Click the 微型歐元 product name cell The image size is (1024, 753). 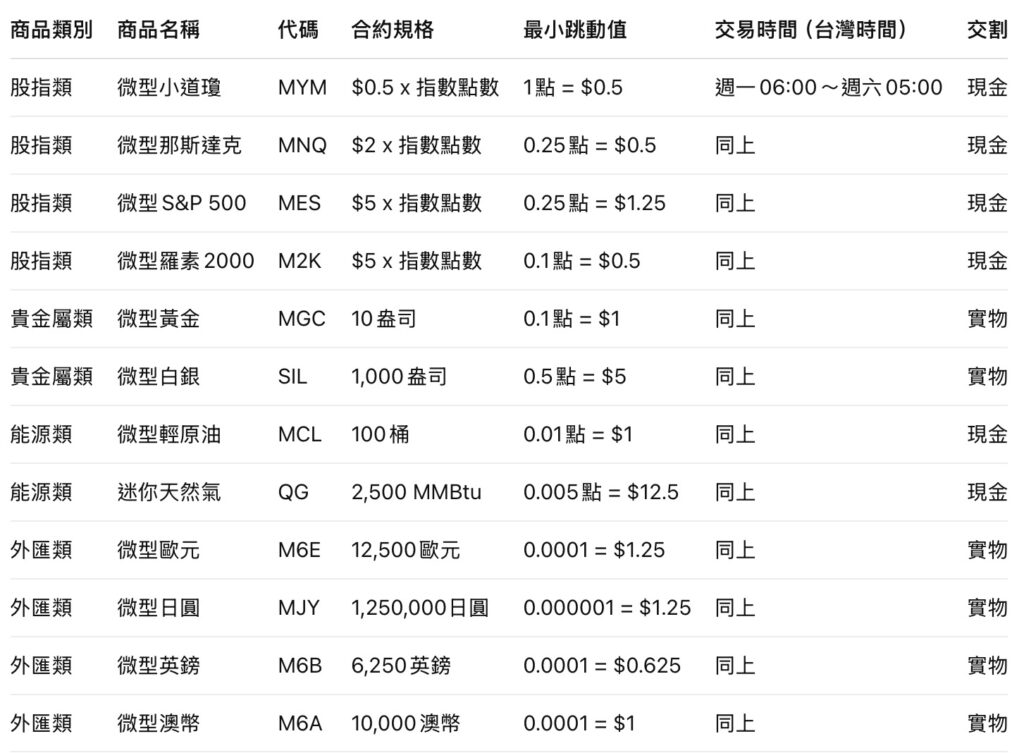(x=158, y=550)
